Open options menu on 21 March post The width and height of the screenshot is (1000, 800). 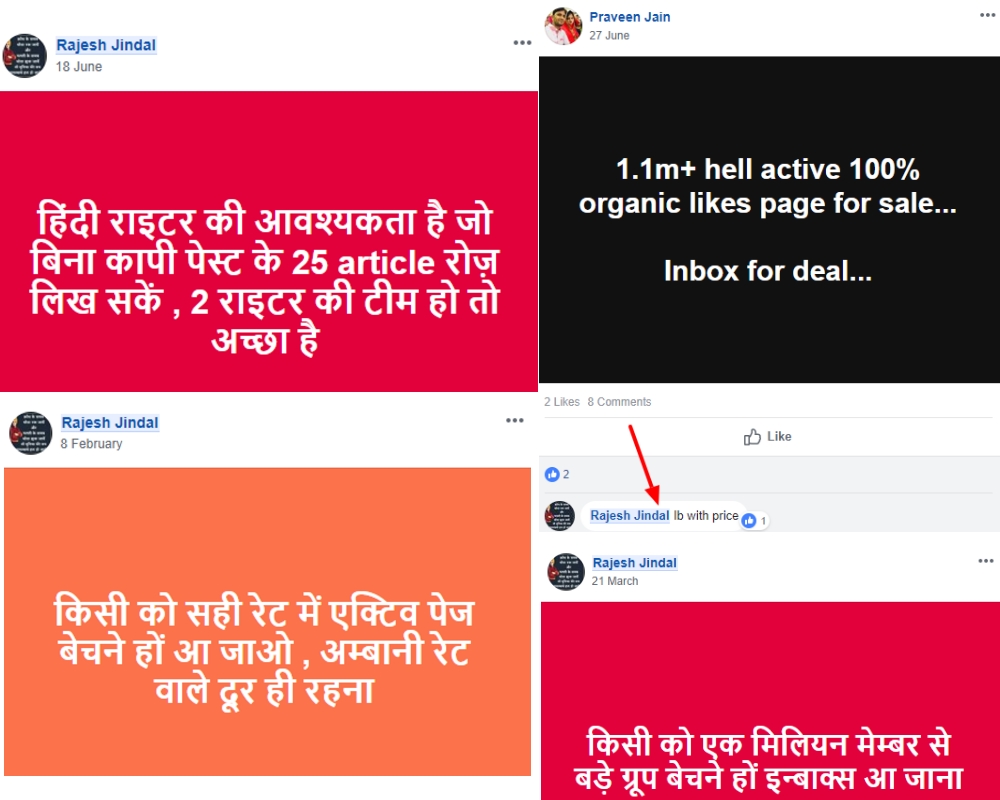[x=986, y=561]
